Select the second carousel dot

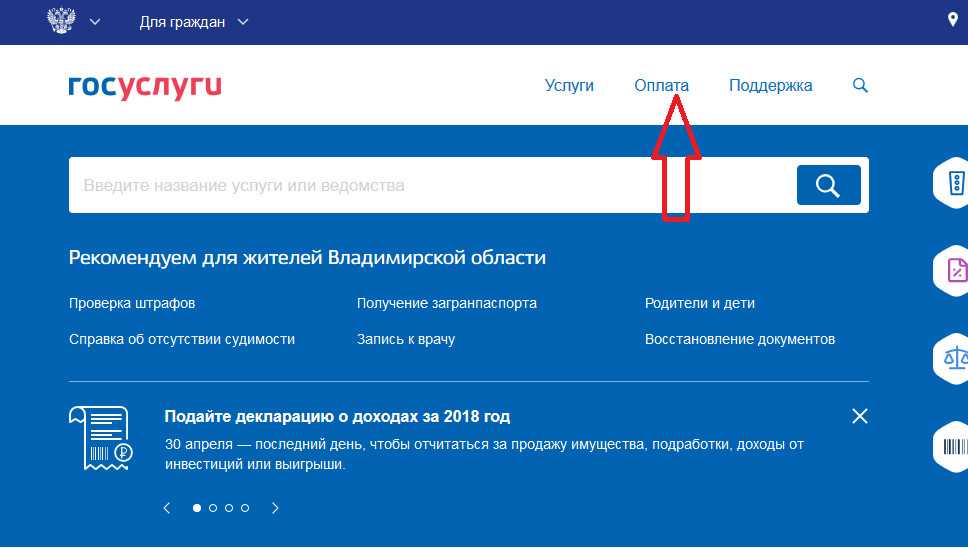pyautogui.click(x=213, y=508)
